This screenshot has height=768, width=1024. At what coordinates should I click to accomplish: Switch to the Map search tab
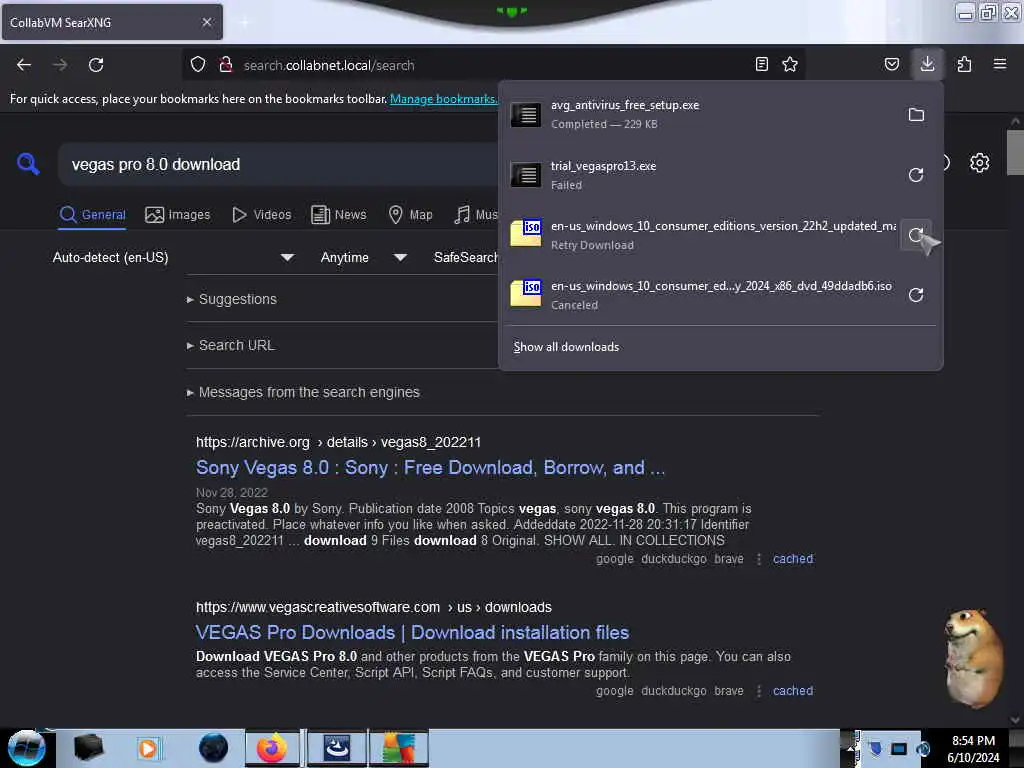click(410, 215)
